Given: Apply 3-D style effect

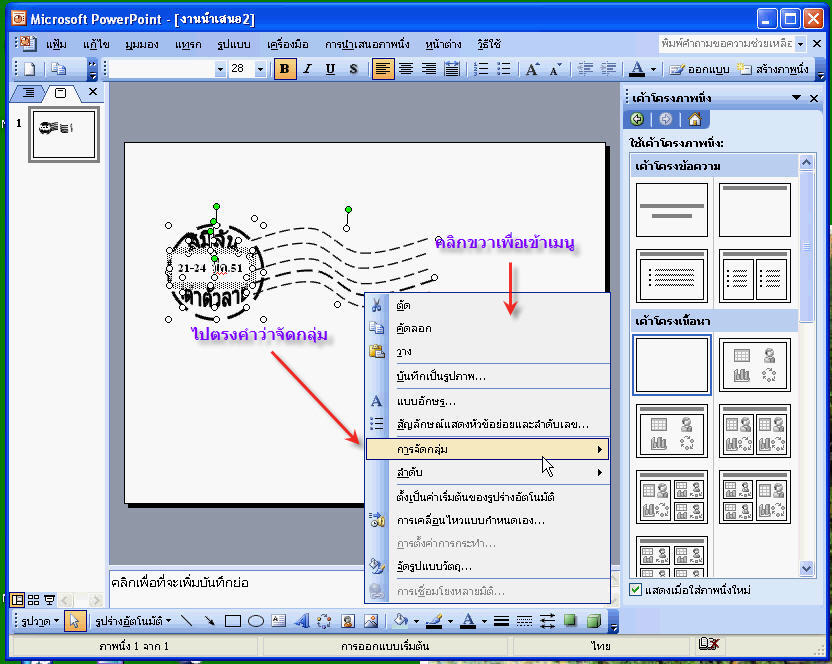Looking at the screenshot, I should pyautogui.click(x=594, y=620).
